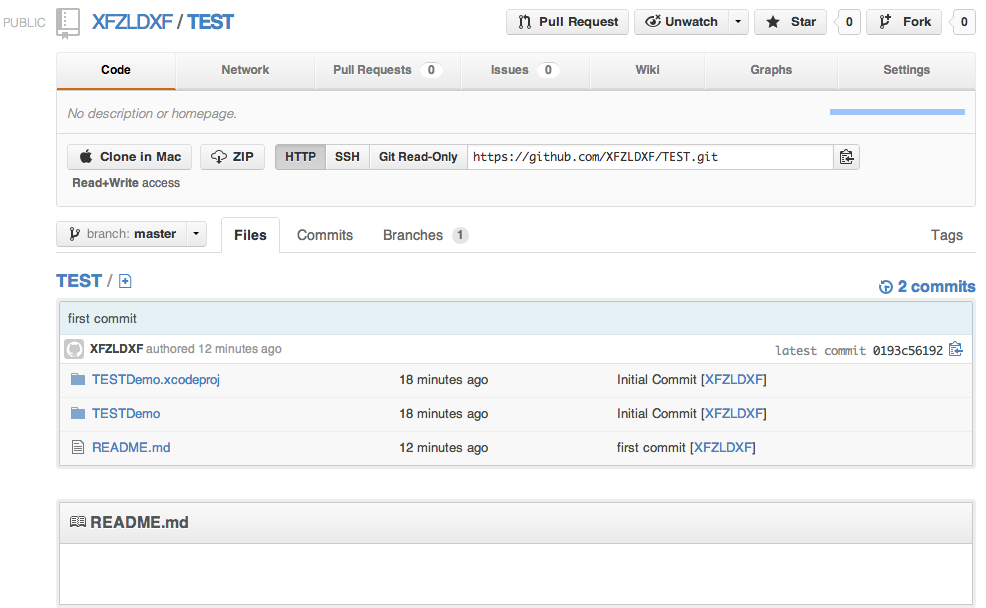This screenshot has height=608, width=986.
Task: Download the repository as ZIP
Action: (x=232, y=157)
